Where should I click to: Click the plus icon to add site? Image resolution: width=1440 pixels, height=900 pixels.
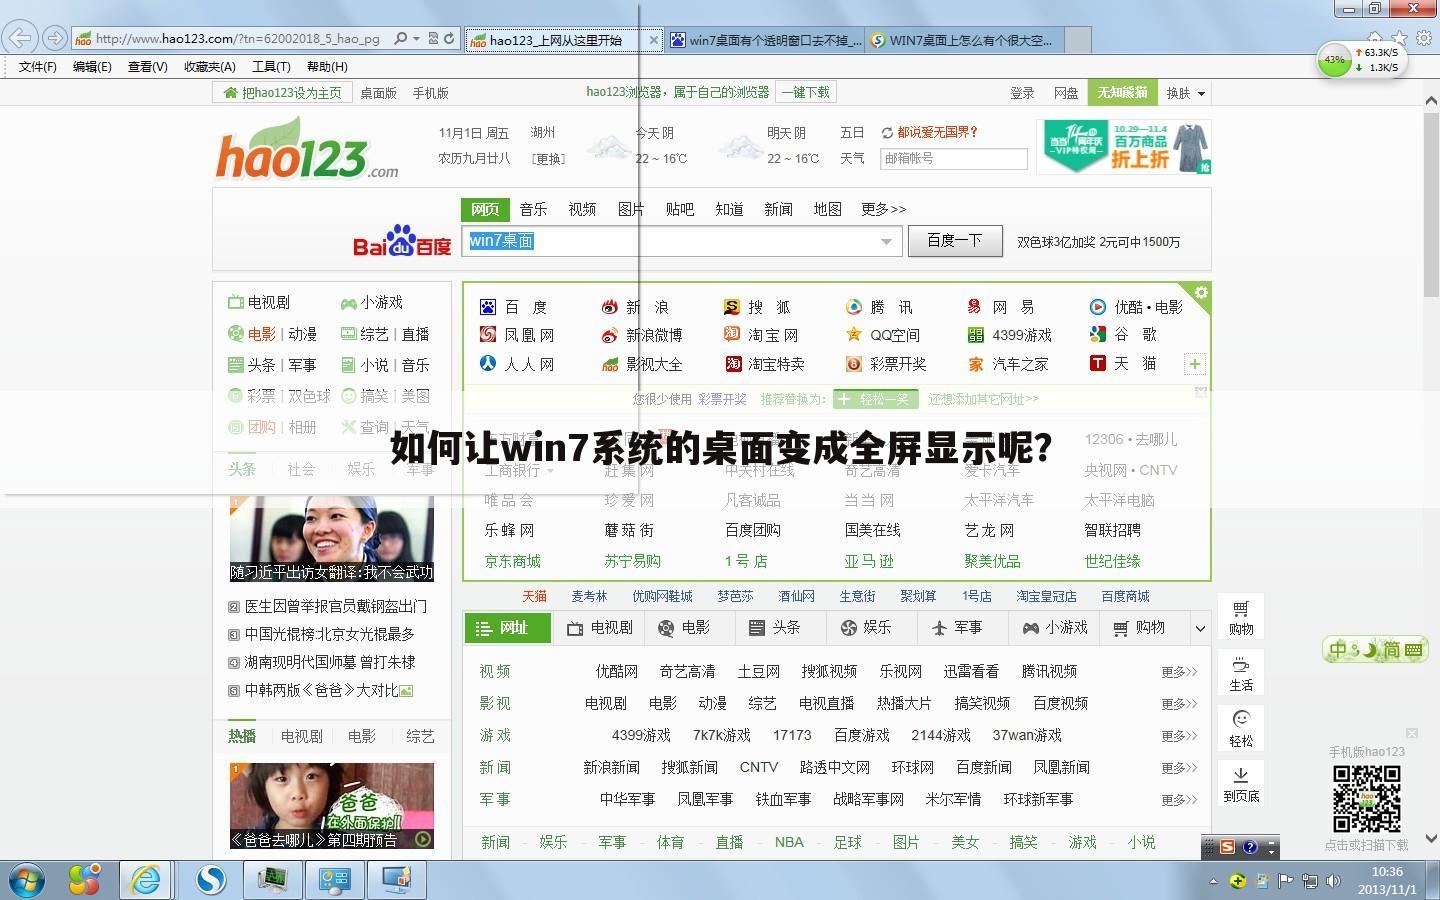[x=1195, y=364]
